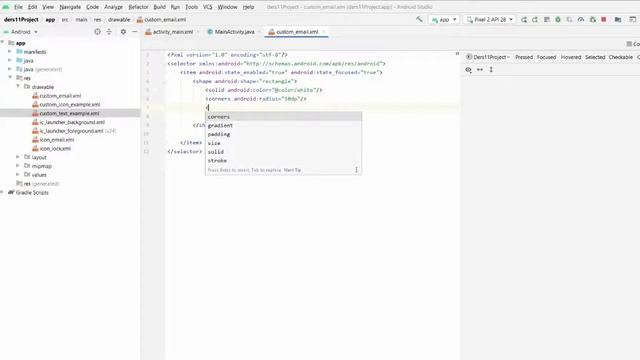Open the Refactor menu
This screenshot has width=640, height=360.
click(x=138, y=7)
